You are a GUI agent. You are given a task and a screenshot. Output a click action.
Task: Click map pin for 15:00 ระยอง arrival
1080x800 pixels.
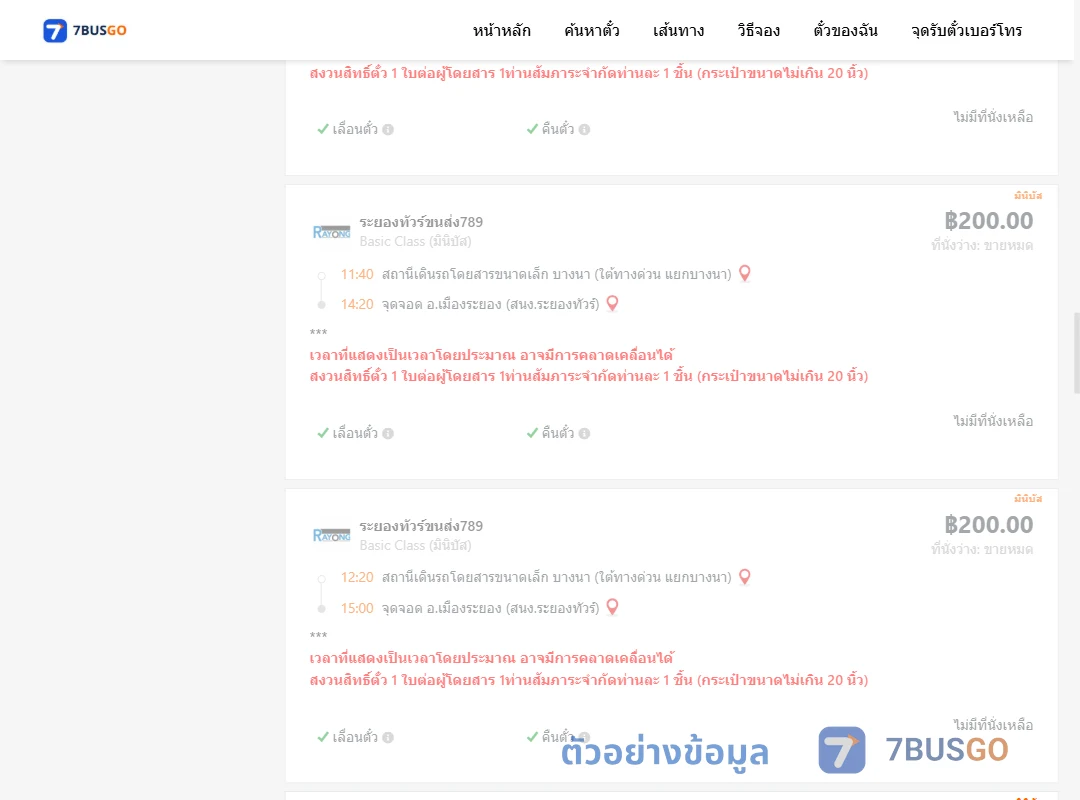pos(612,607)
